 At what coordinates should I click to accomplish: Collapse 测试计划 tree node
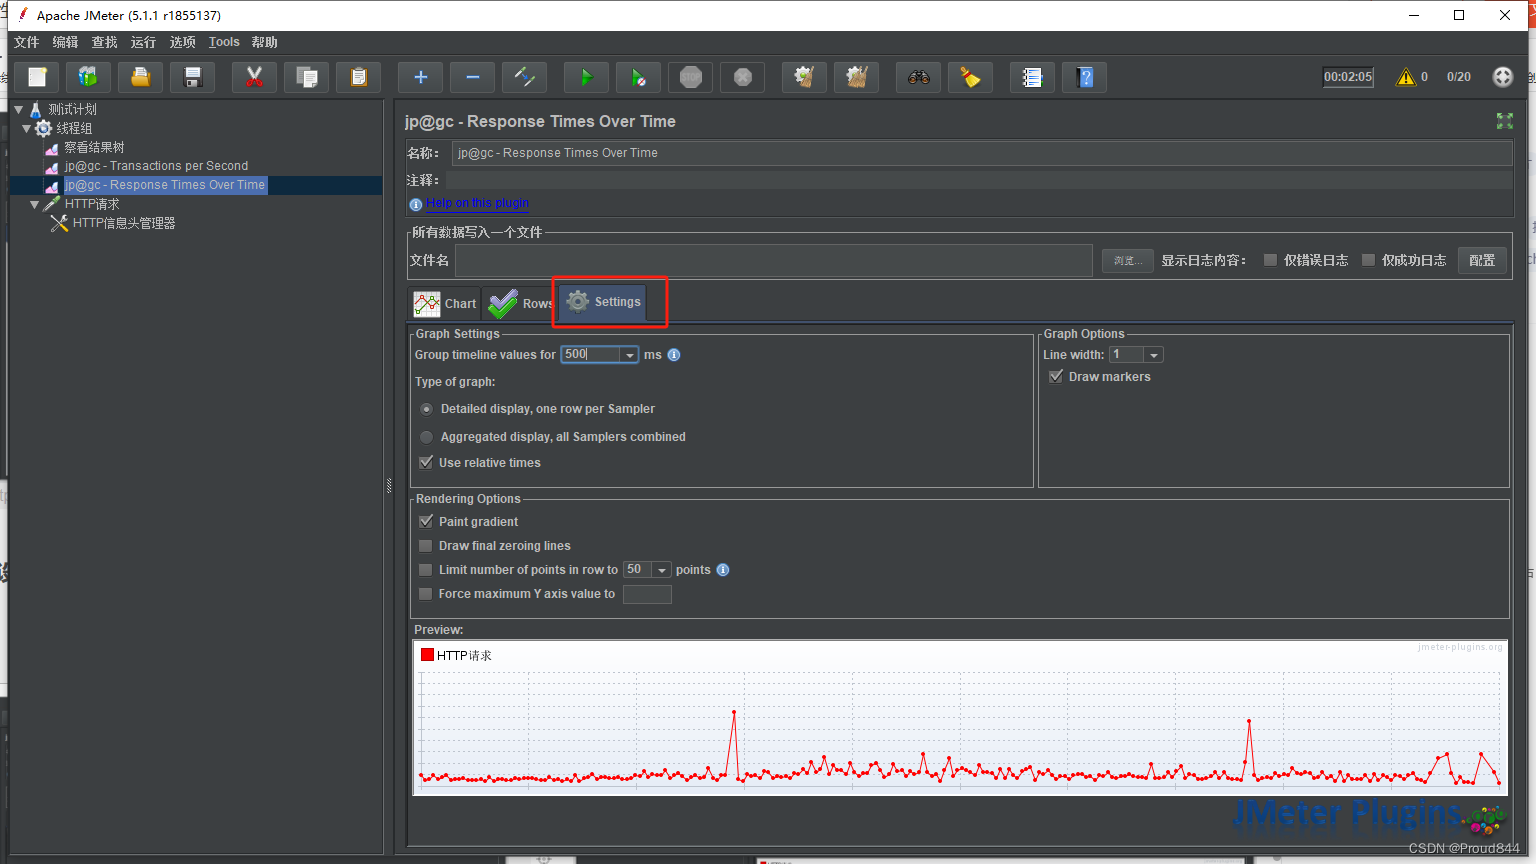pos(18,109)
